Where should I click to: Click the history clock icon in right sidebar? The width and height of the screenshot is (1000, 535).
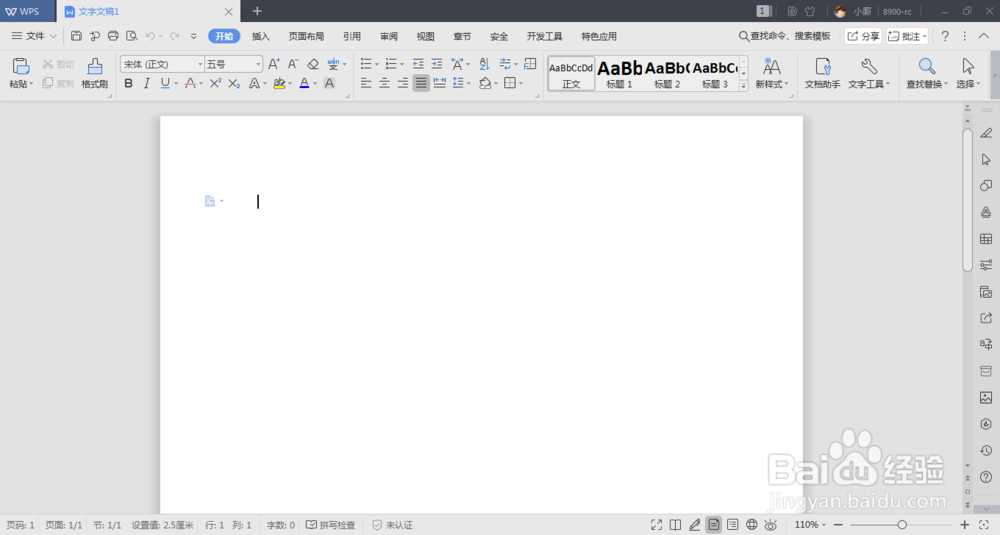[x=986, y=450]
